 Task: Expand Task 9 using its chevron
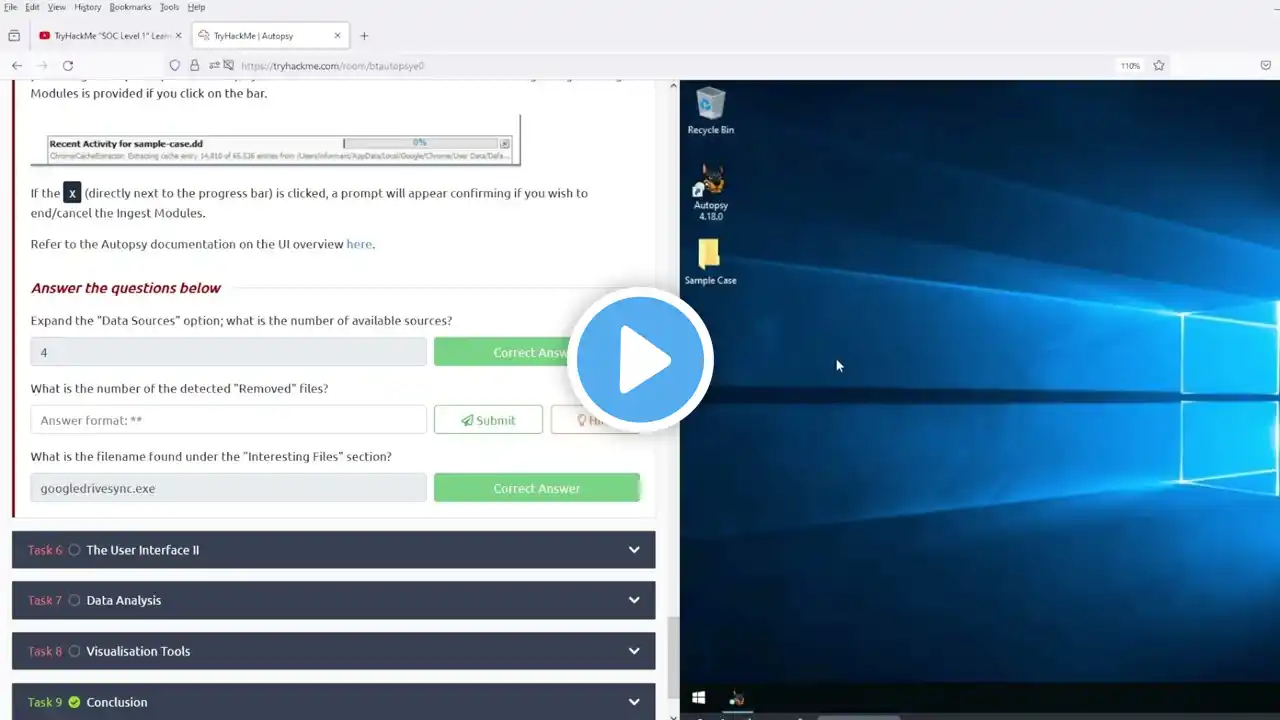point(634,702)
